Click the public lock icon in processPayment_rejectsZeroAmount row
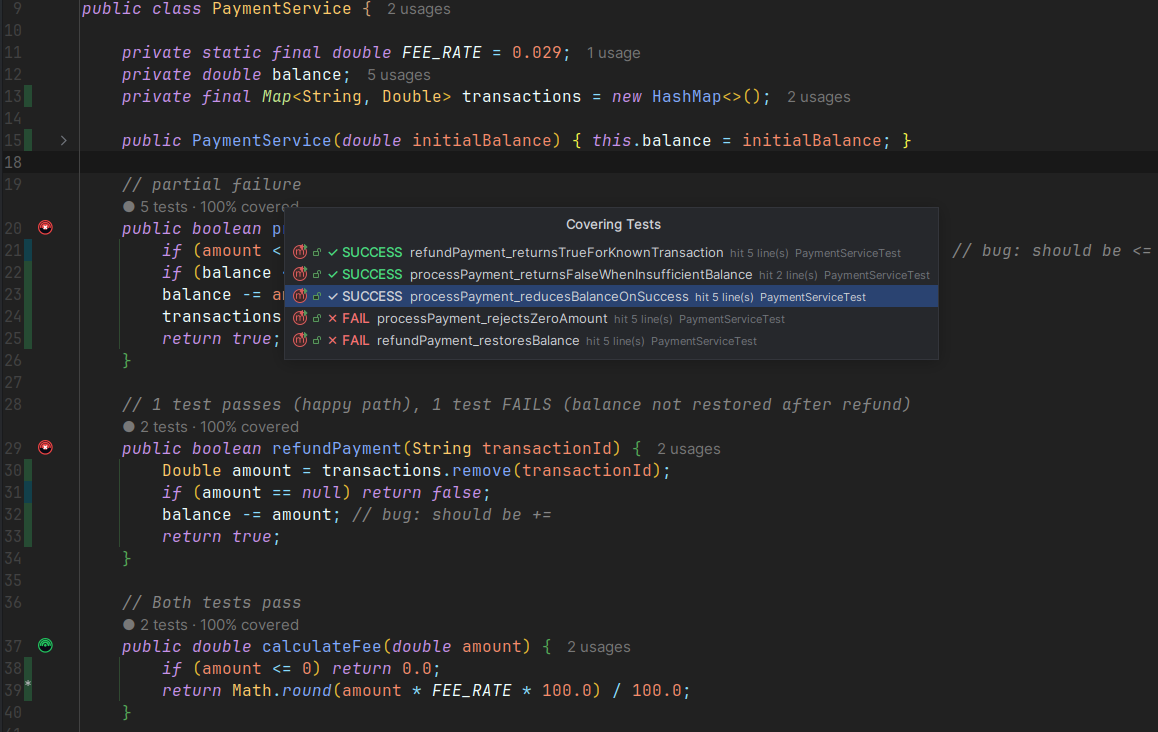The width and height of the screenshot is (1158, 732). click(317, 319)
